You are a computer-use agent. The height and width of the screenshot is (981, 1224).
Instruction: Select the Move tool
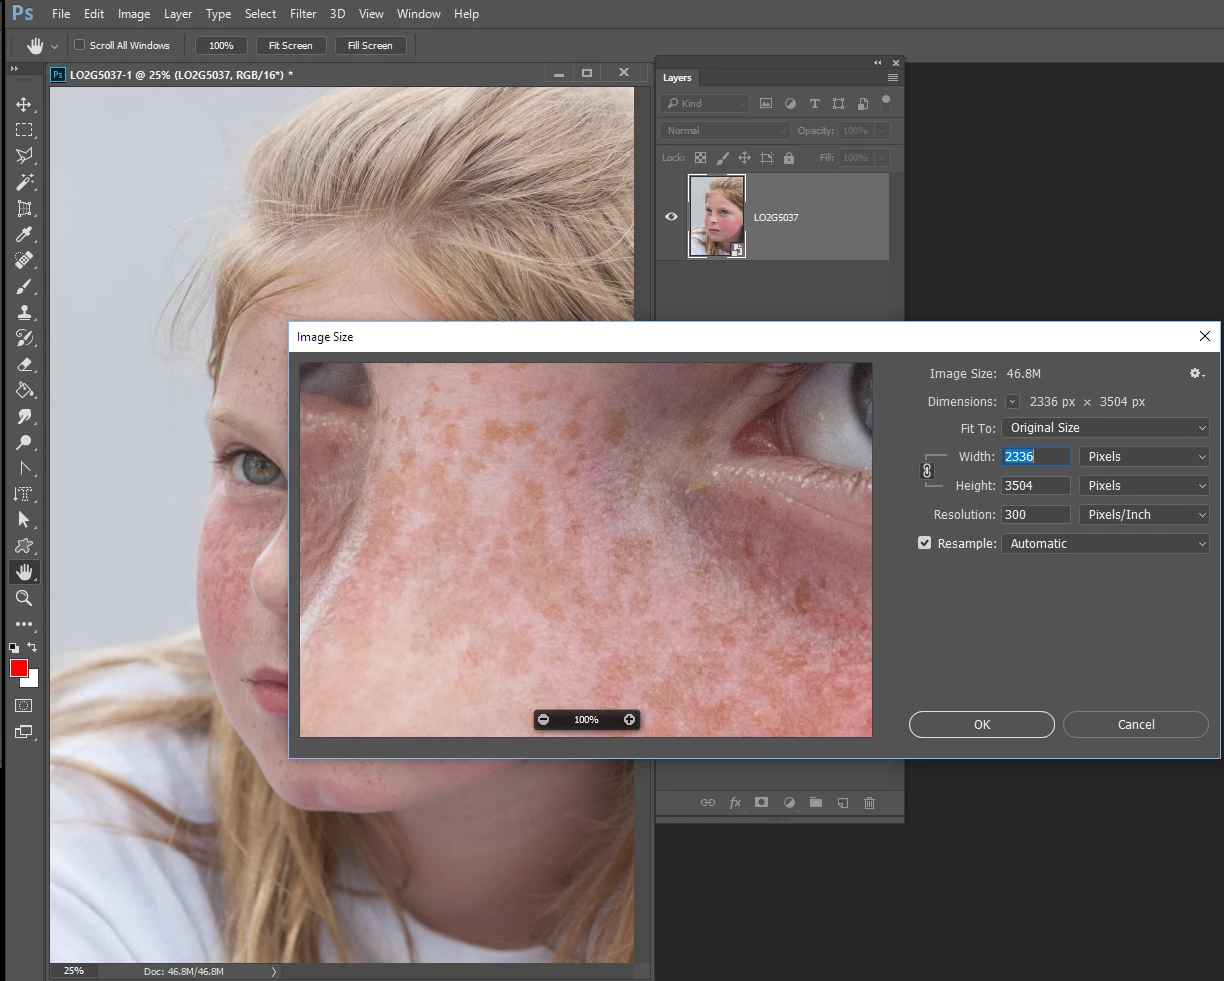pyautogui.click(x=24, y=105)
